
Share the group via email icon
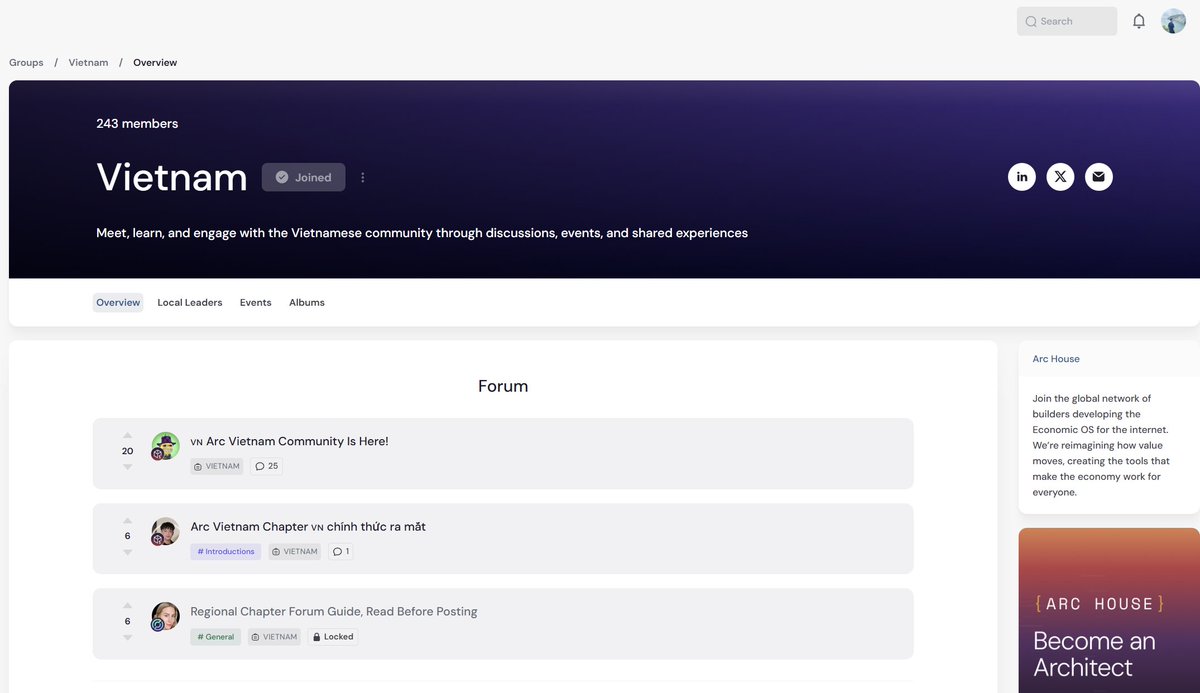tap(1098, 177)
